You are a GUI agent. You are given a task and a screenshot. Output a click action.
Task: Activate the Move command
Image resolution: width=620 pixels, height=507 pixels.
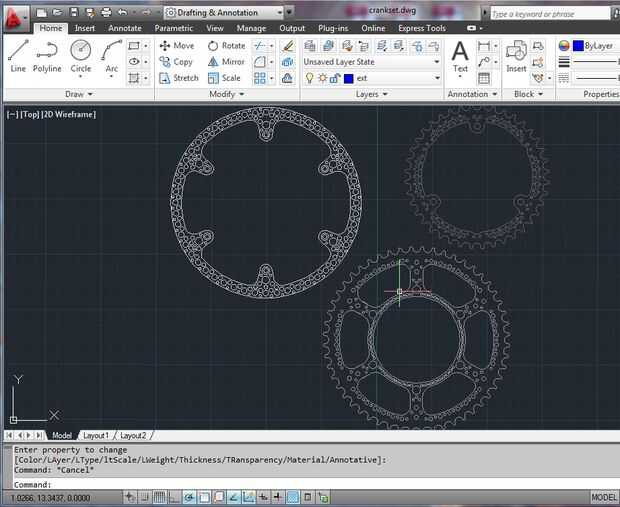point(177,46)
